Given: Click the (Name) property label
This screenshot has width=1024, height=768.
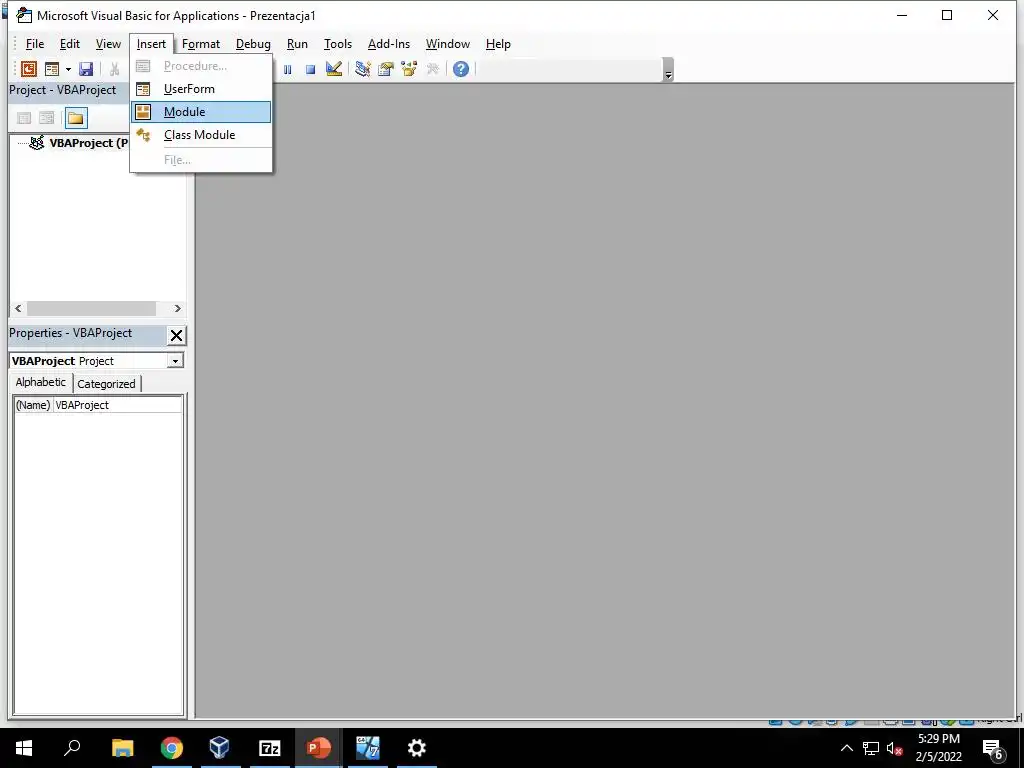Looking at the screenshot, I should [33, 405].
